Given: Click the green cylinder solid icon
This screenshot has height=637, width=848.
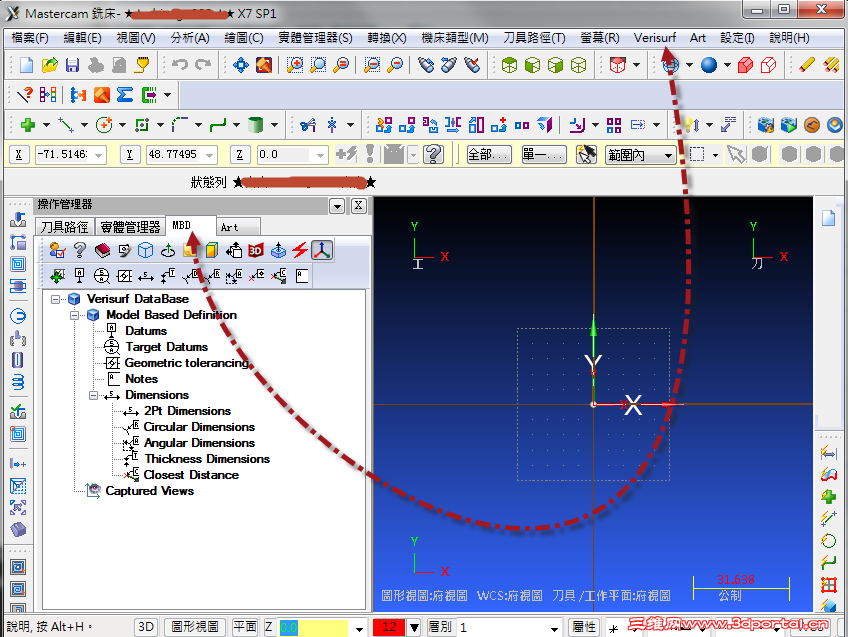Looking at the screenshot, I should 255,125.
